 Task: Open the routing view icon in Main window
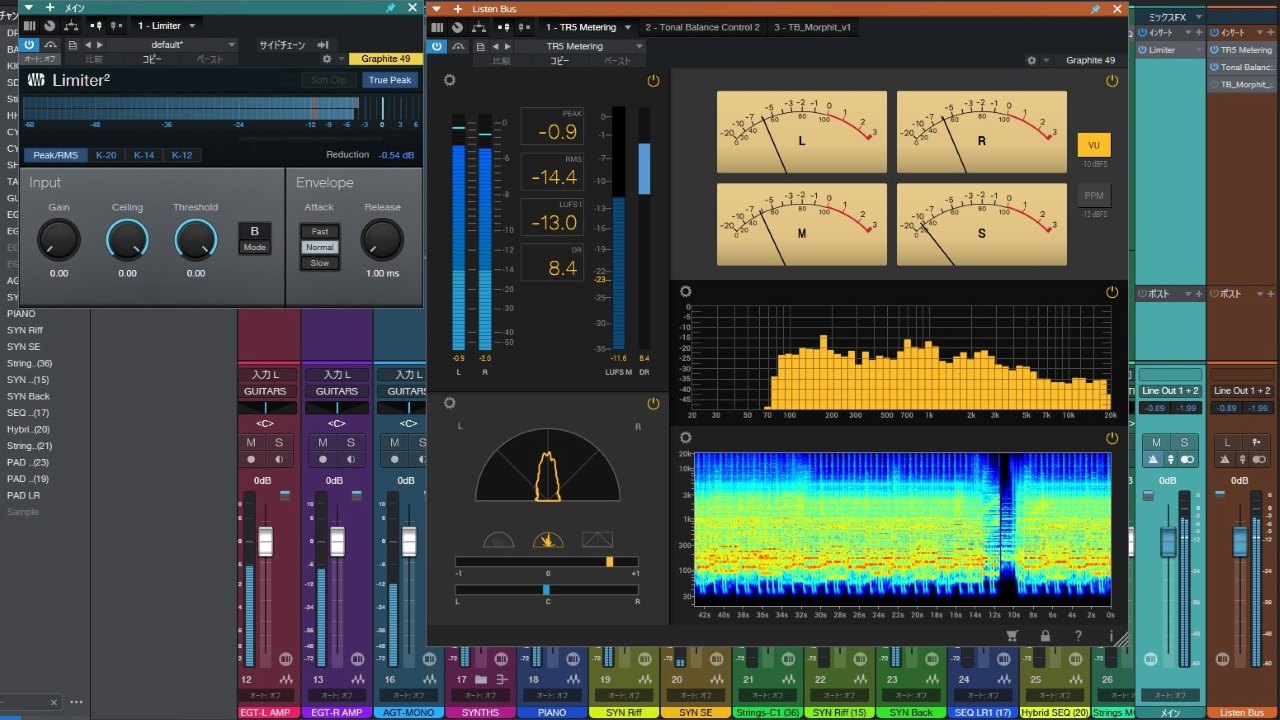pos(71,25)
